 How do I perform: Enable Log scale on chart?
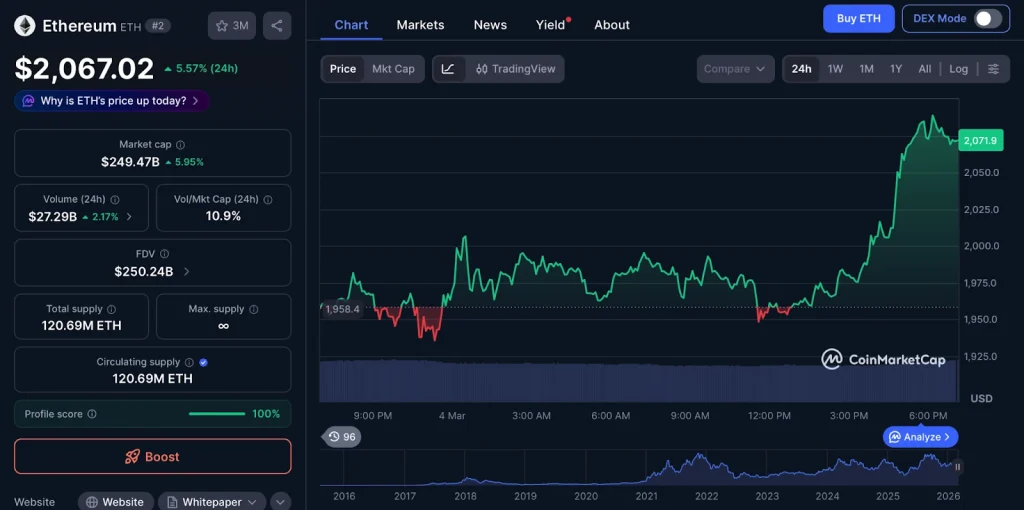click(x=959, y=69)
